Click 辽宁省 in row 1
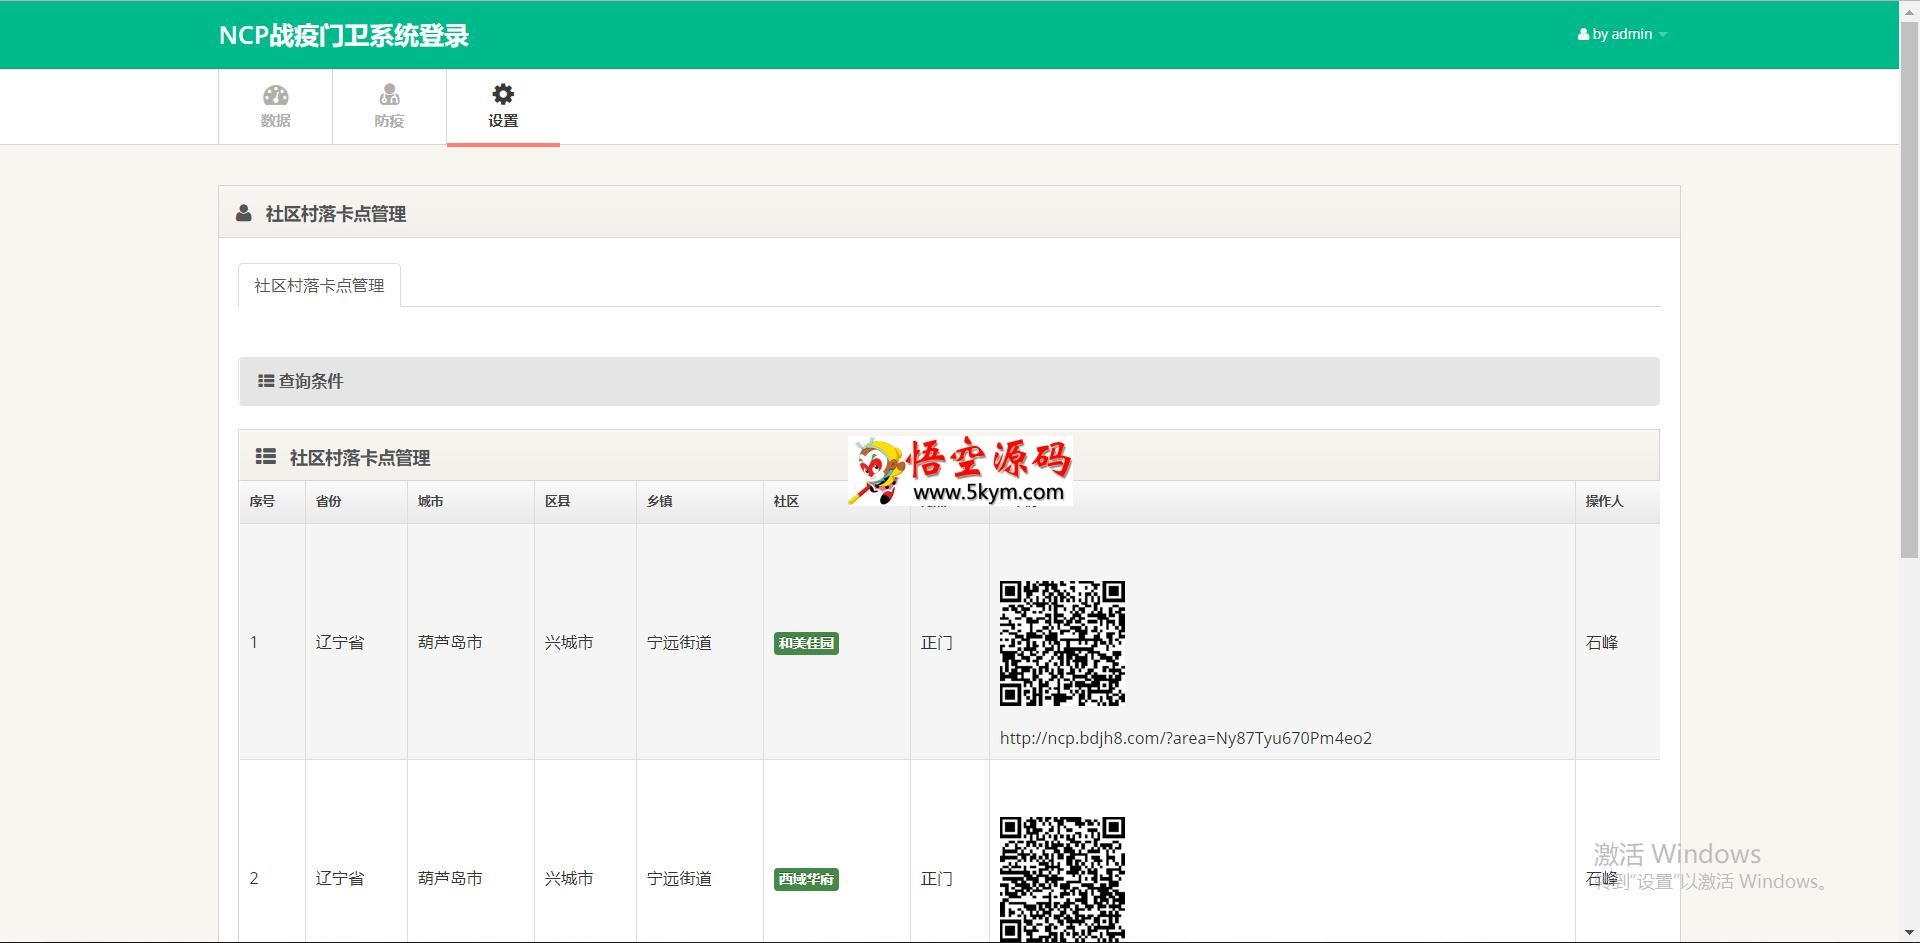The height and width of the screenshot is (943, 1920). tap(340, 642)
